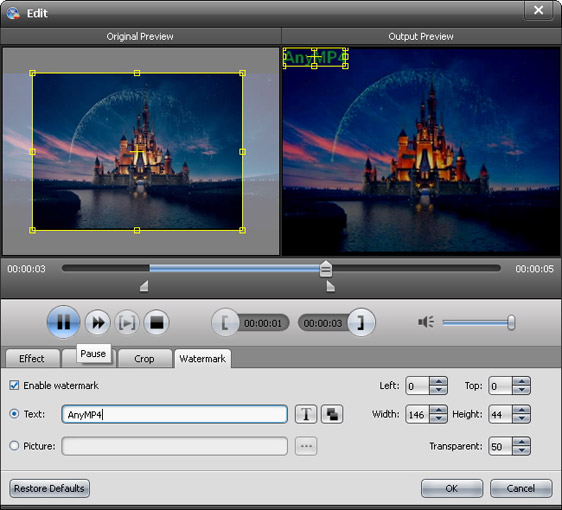Open the watermark text color button
Screen dimensions: 562x510
[332, 414]
